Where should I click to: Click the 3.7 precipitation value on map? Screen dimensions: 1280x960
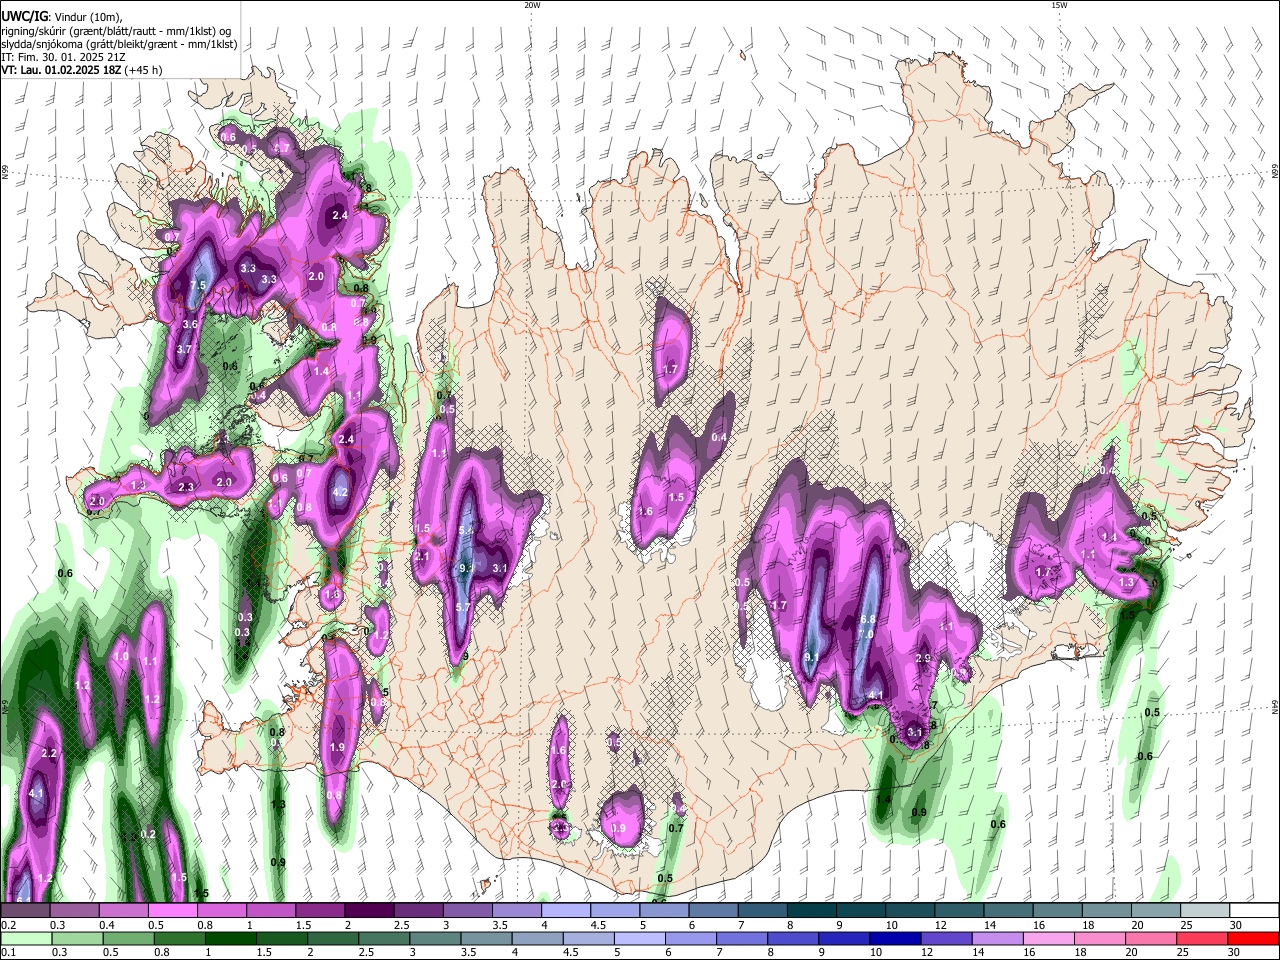pos(184,350)
